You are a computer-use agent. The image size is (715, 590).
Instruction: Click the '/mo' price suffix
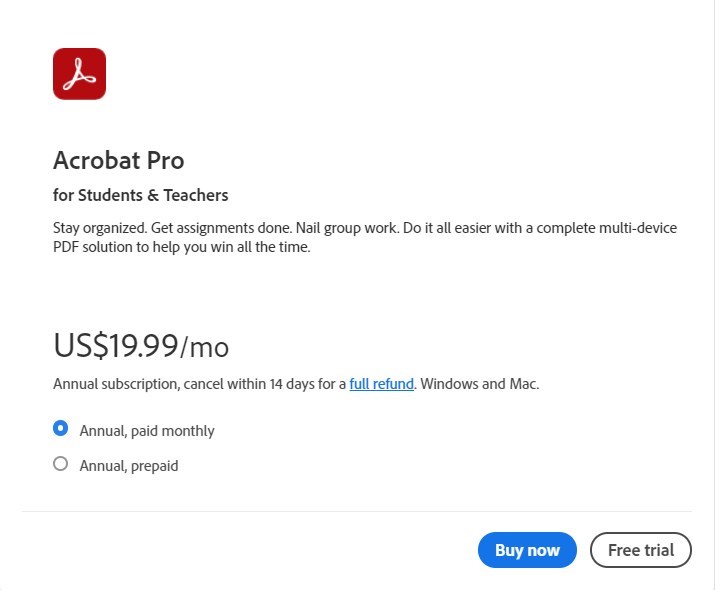205,348
